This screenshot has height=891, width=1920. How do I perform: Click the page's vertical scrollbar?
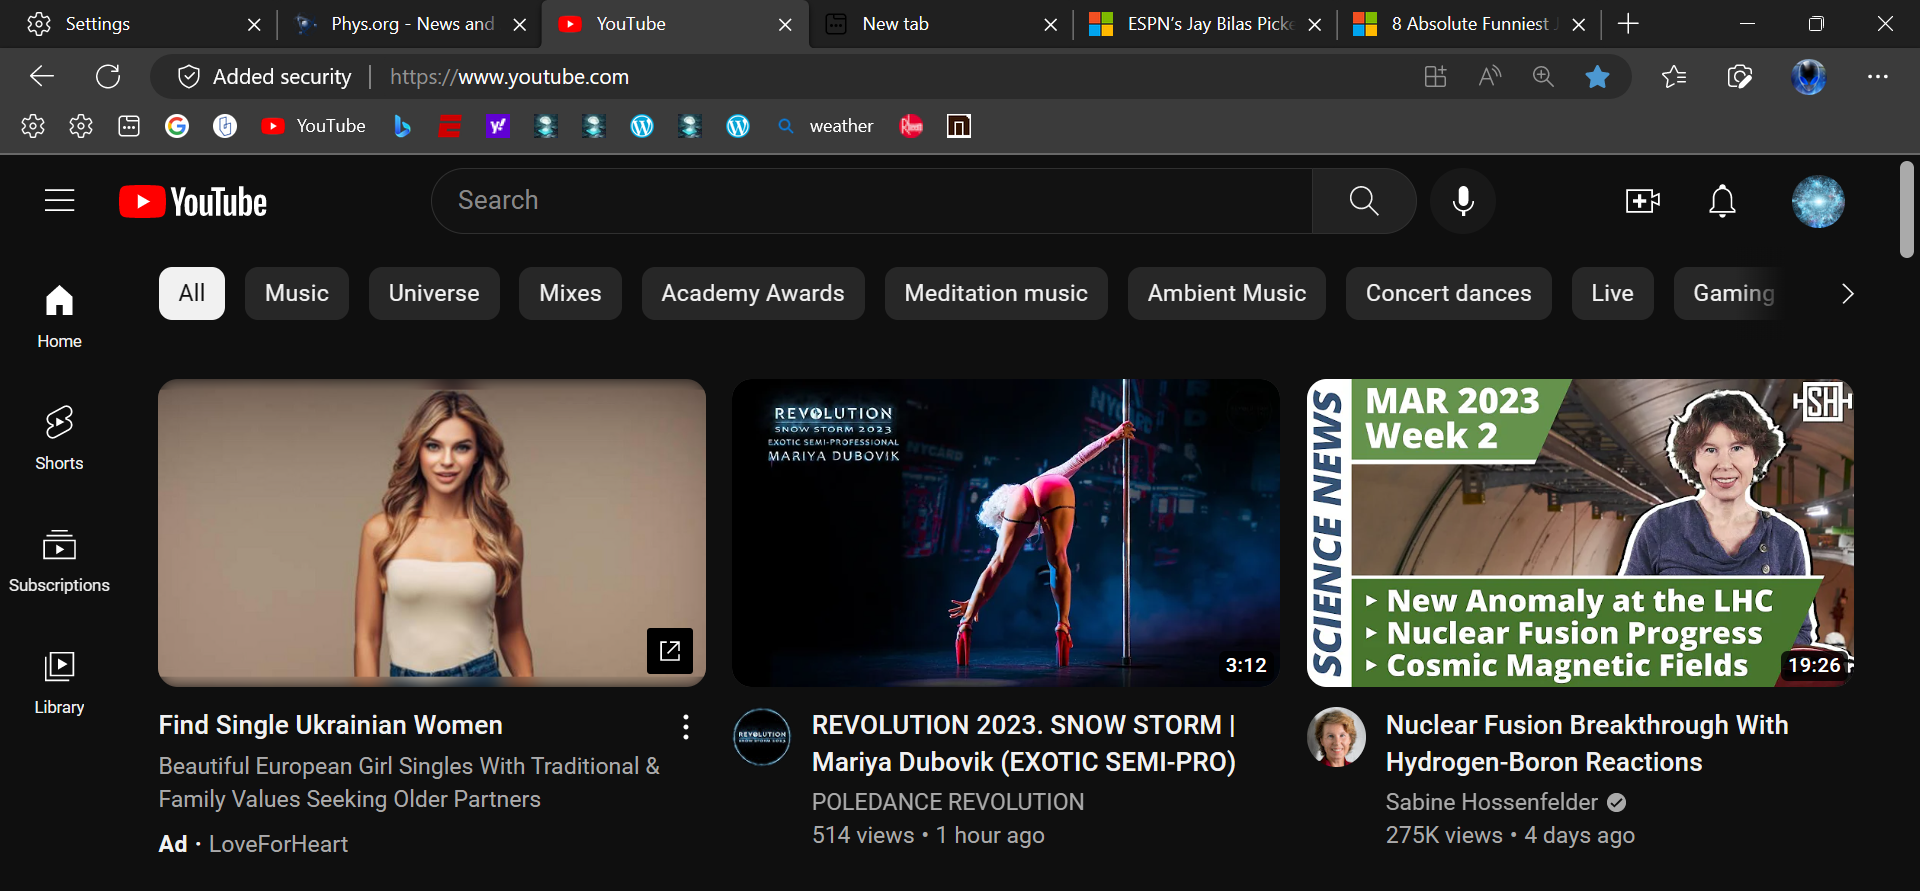[x=1907, y=210]
